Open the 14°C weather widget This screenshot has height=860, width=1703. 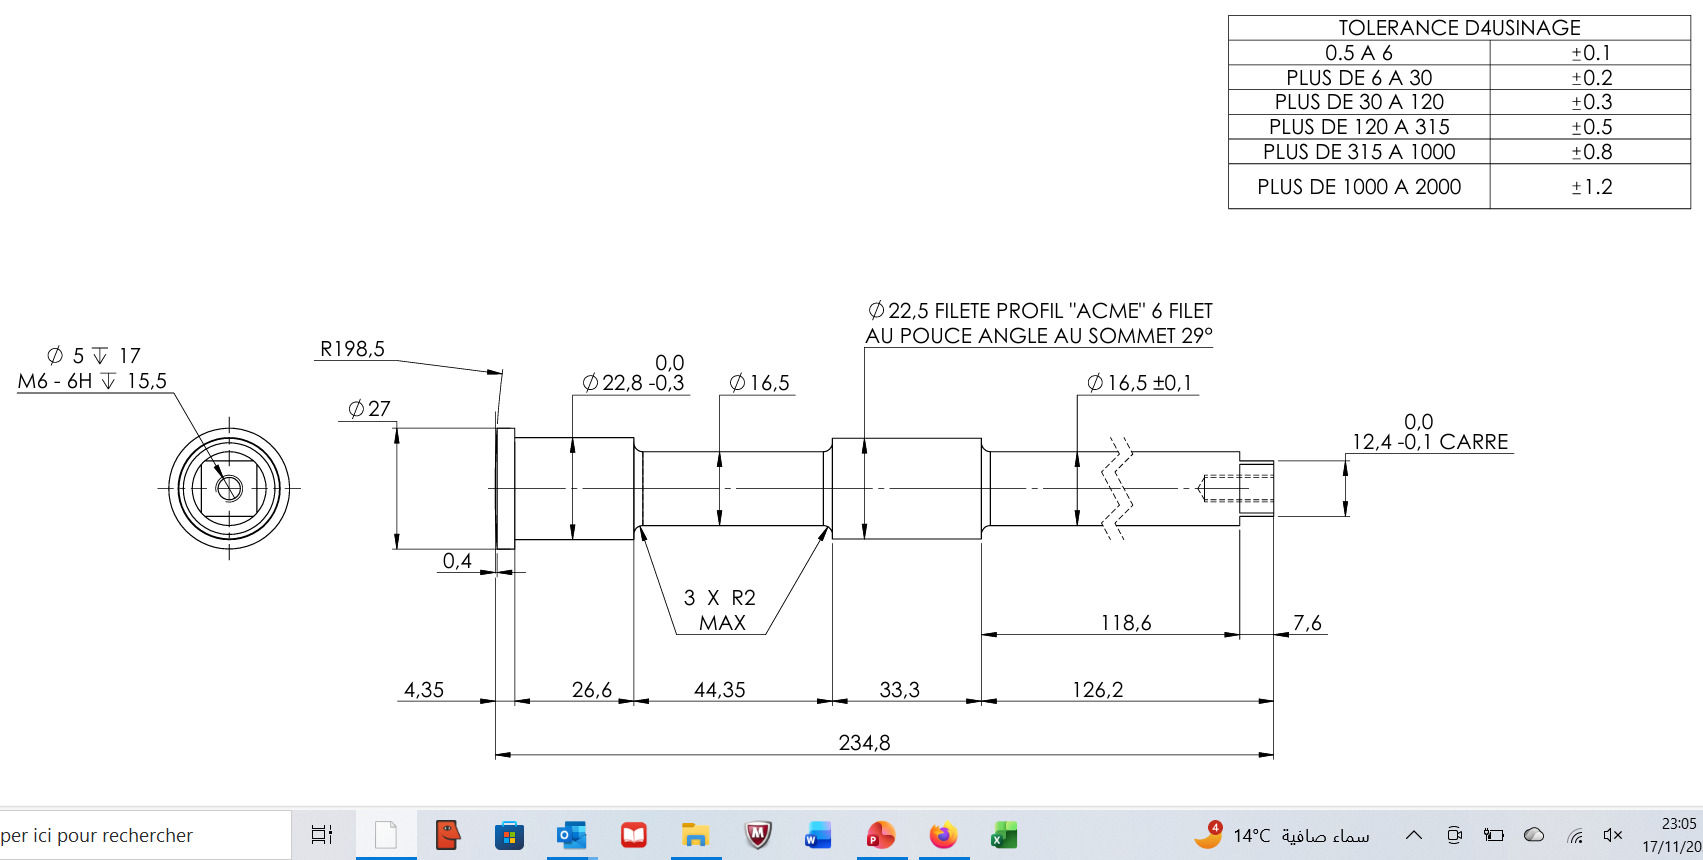point(1282,835)
